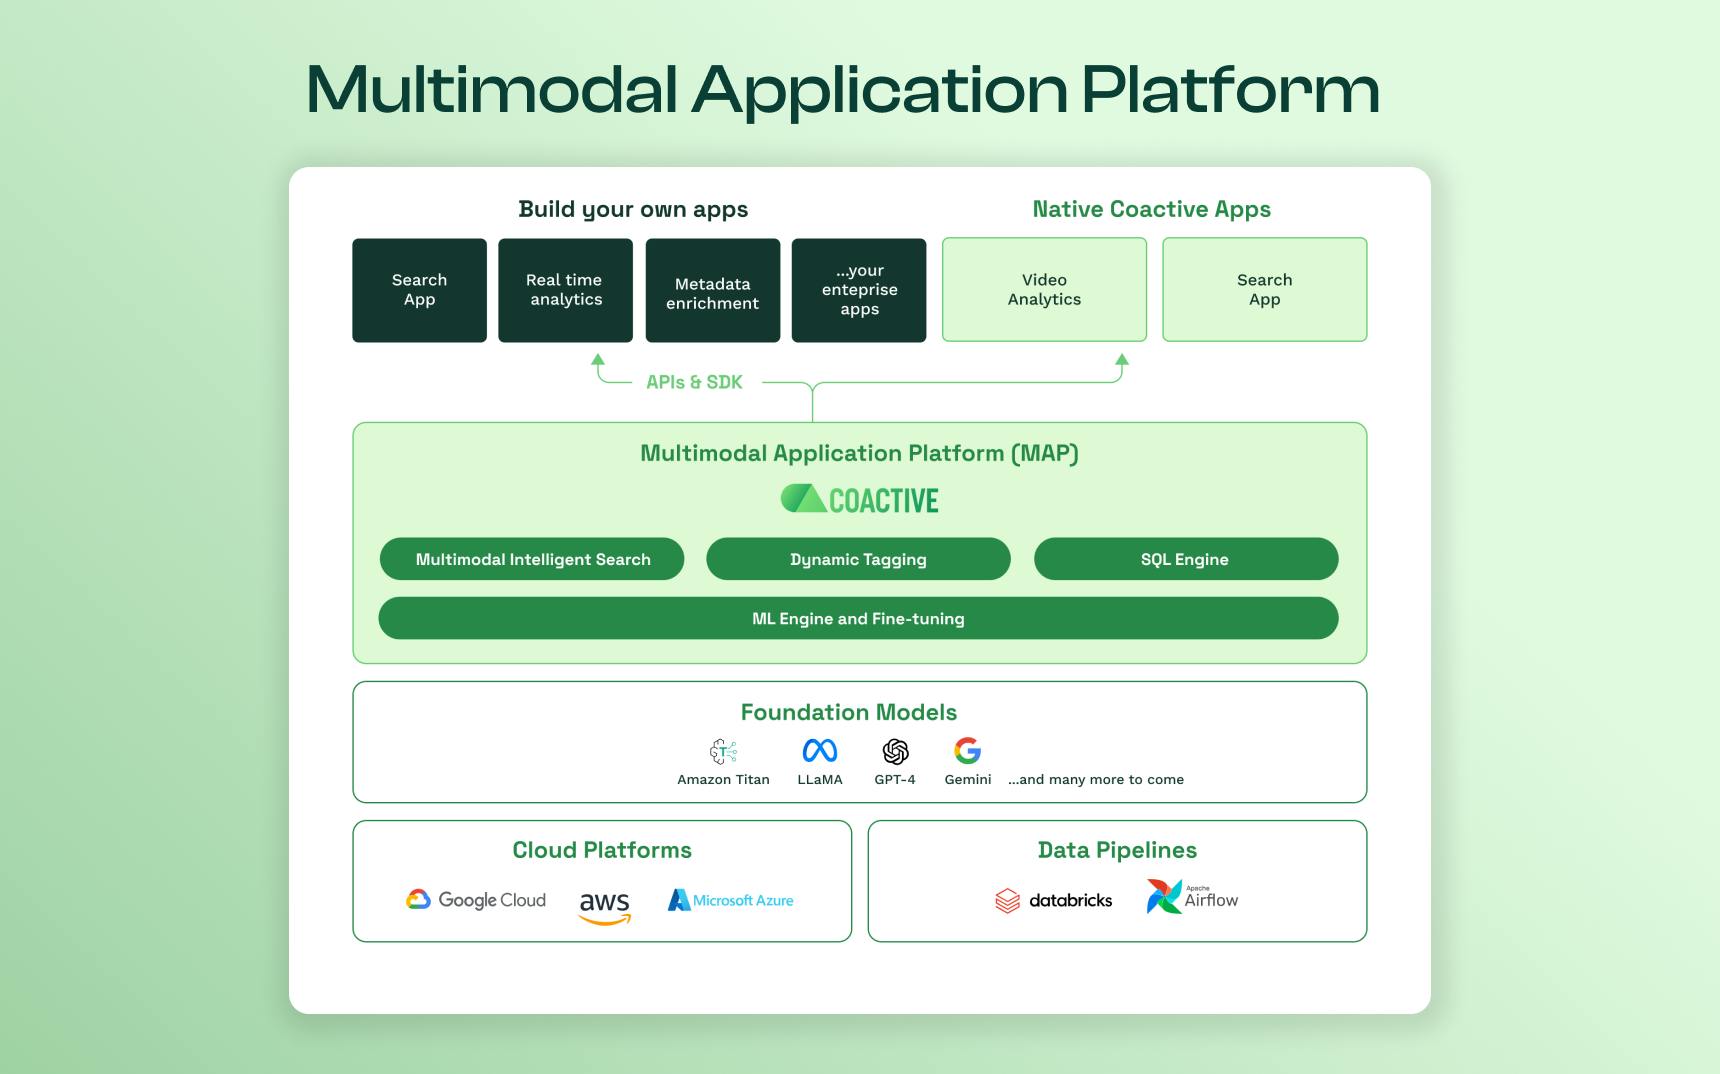Open the Metadata enrichment app
The width and height of the screenshot is (1720, 1074).
(712, 289)
